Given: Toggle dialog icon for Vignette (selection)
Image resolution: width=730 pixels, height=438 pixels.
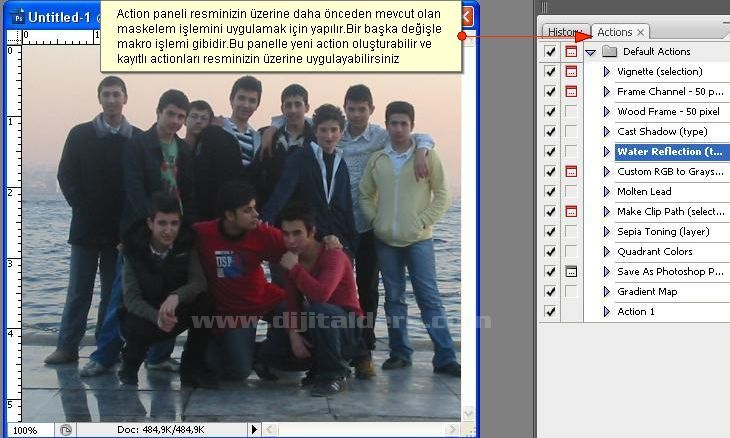Looking at the screenshot, I should tap(571, 72).
